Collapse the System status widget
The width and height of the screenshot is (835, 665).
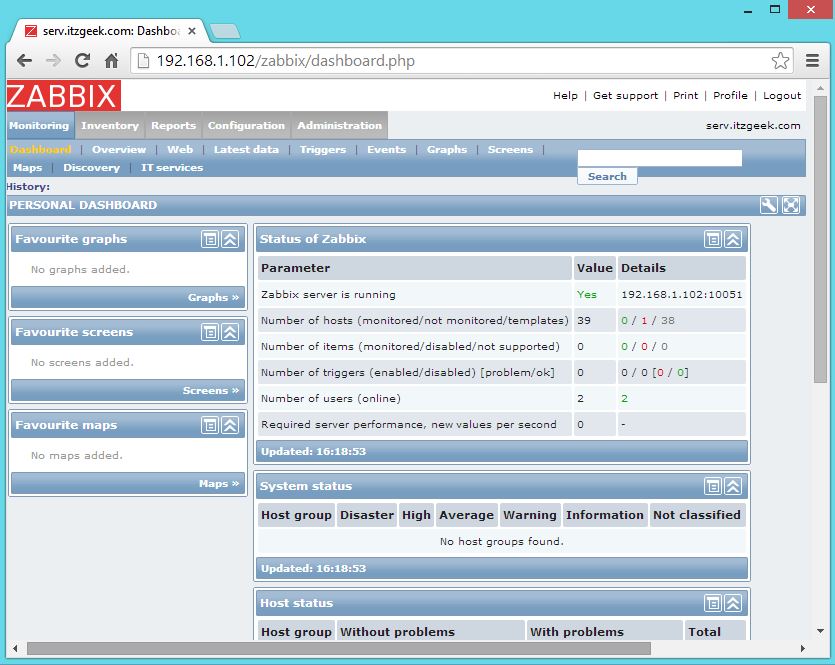click(733, 486)
